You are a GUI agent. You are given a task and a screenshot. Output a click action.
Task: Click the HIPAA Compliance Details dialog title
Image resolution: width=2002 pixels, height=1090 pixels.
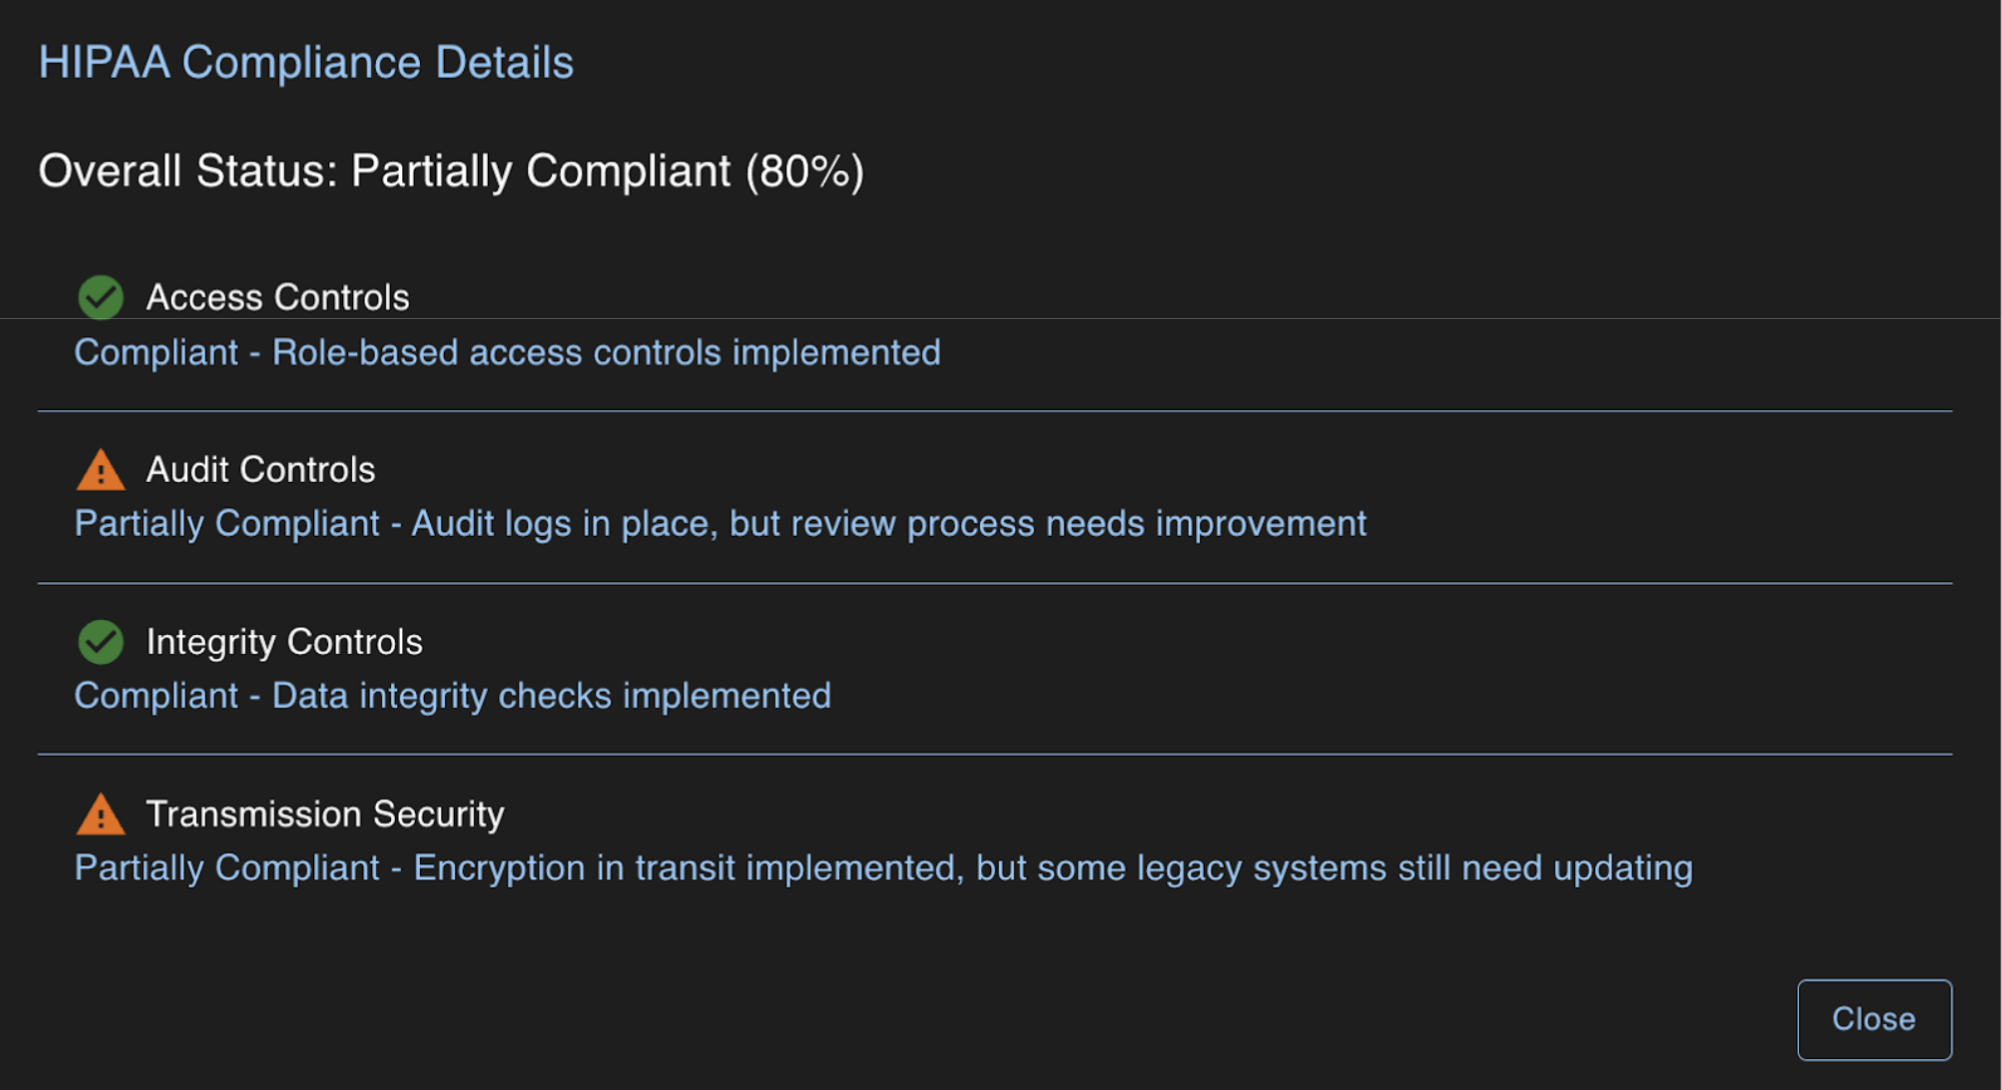click(306, 61)
